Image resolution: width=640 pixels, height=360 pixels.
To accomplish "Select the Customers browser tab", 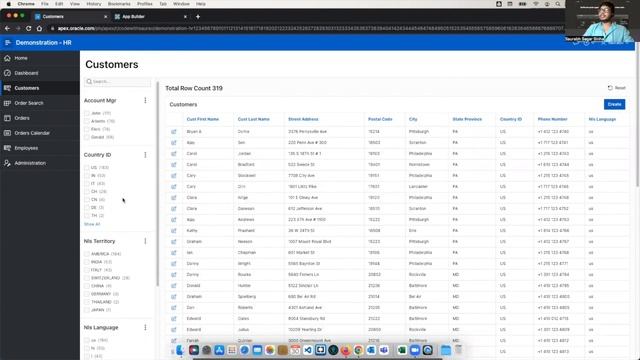I will [71, 17].
